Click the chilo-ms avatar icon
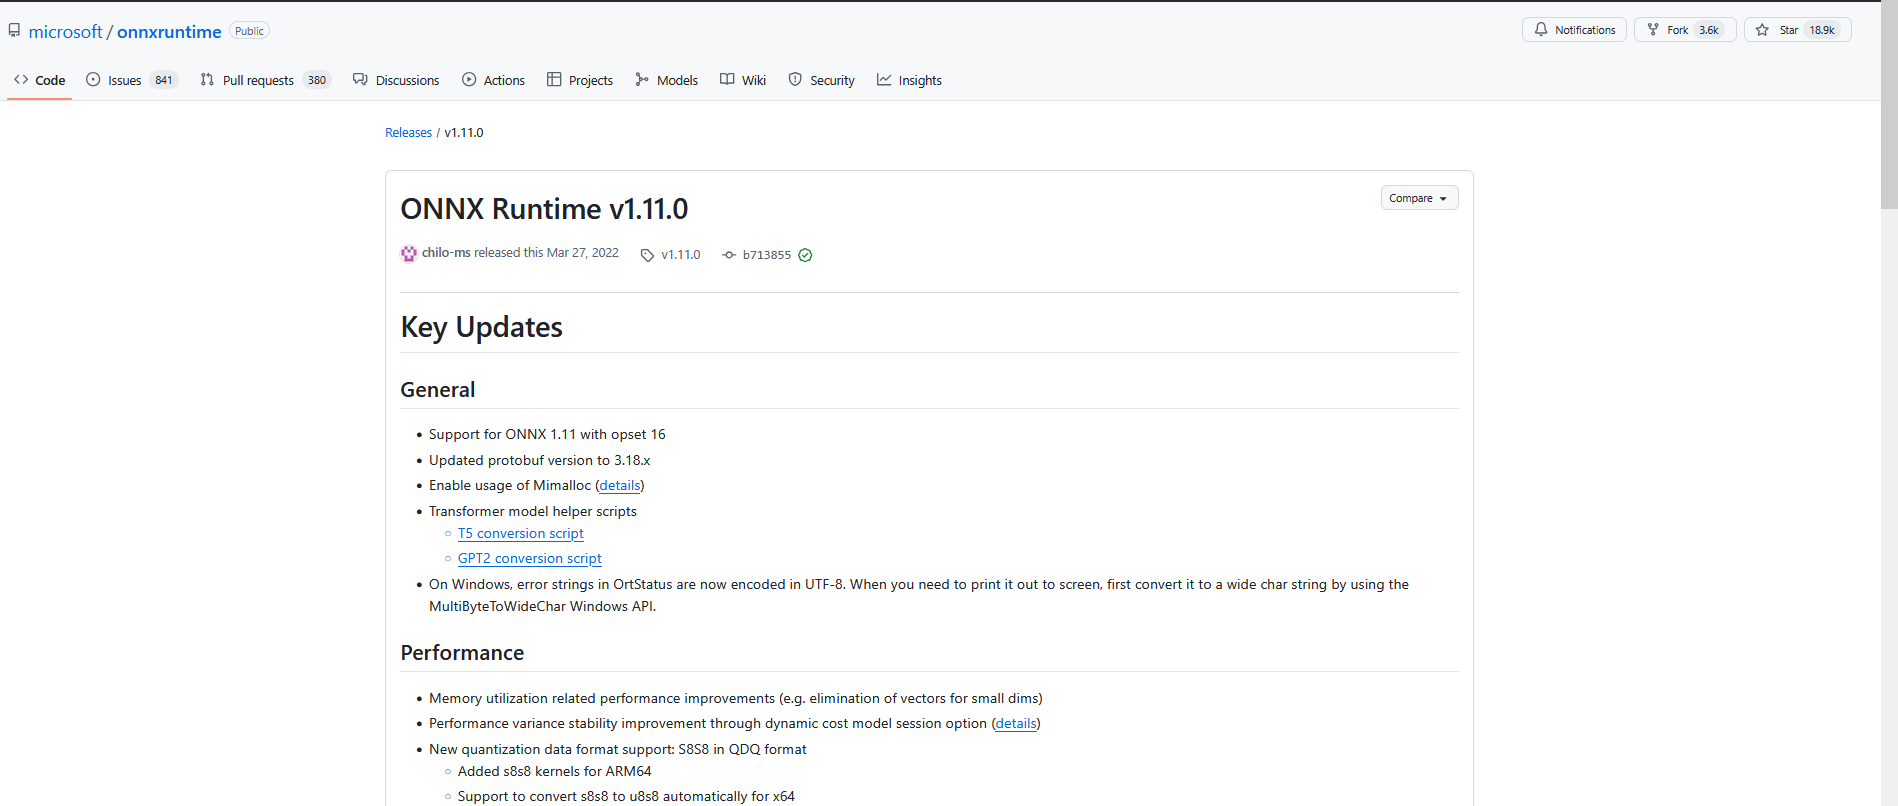Image resolution: width=1898 pixels, height=806 pixels. (409, 254)
